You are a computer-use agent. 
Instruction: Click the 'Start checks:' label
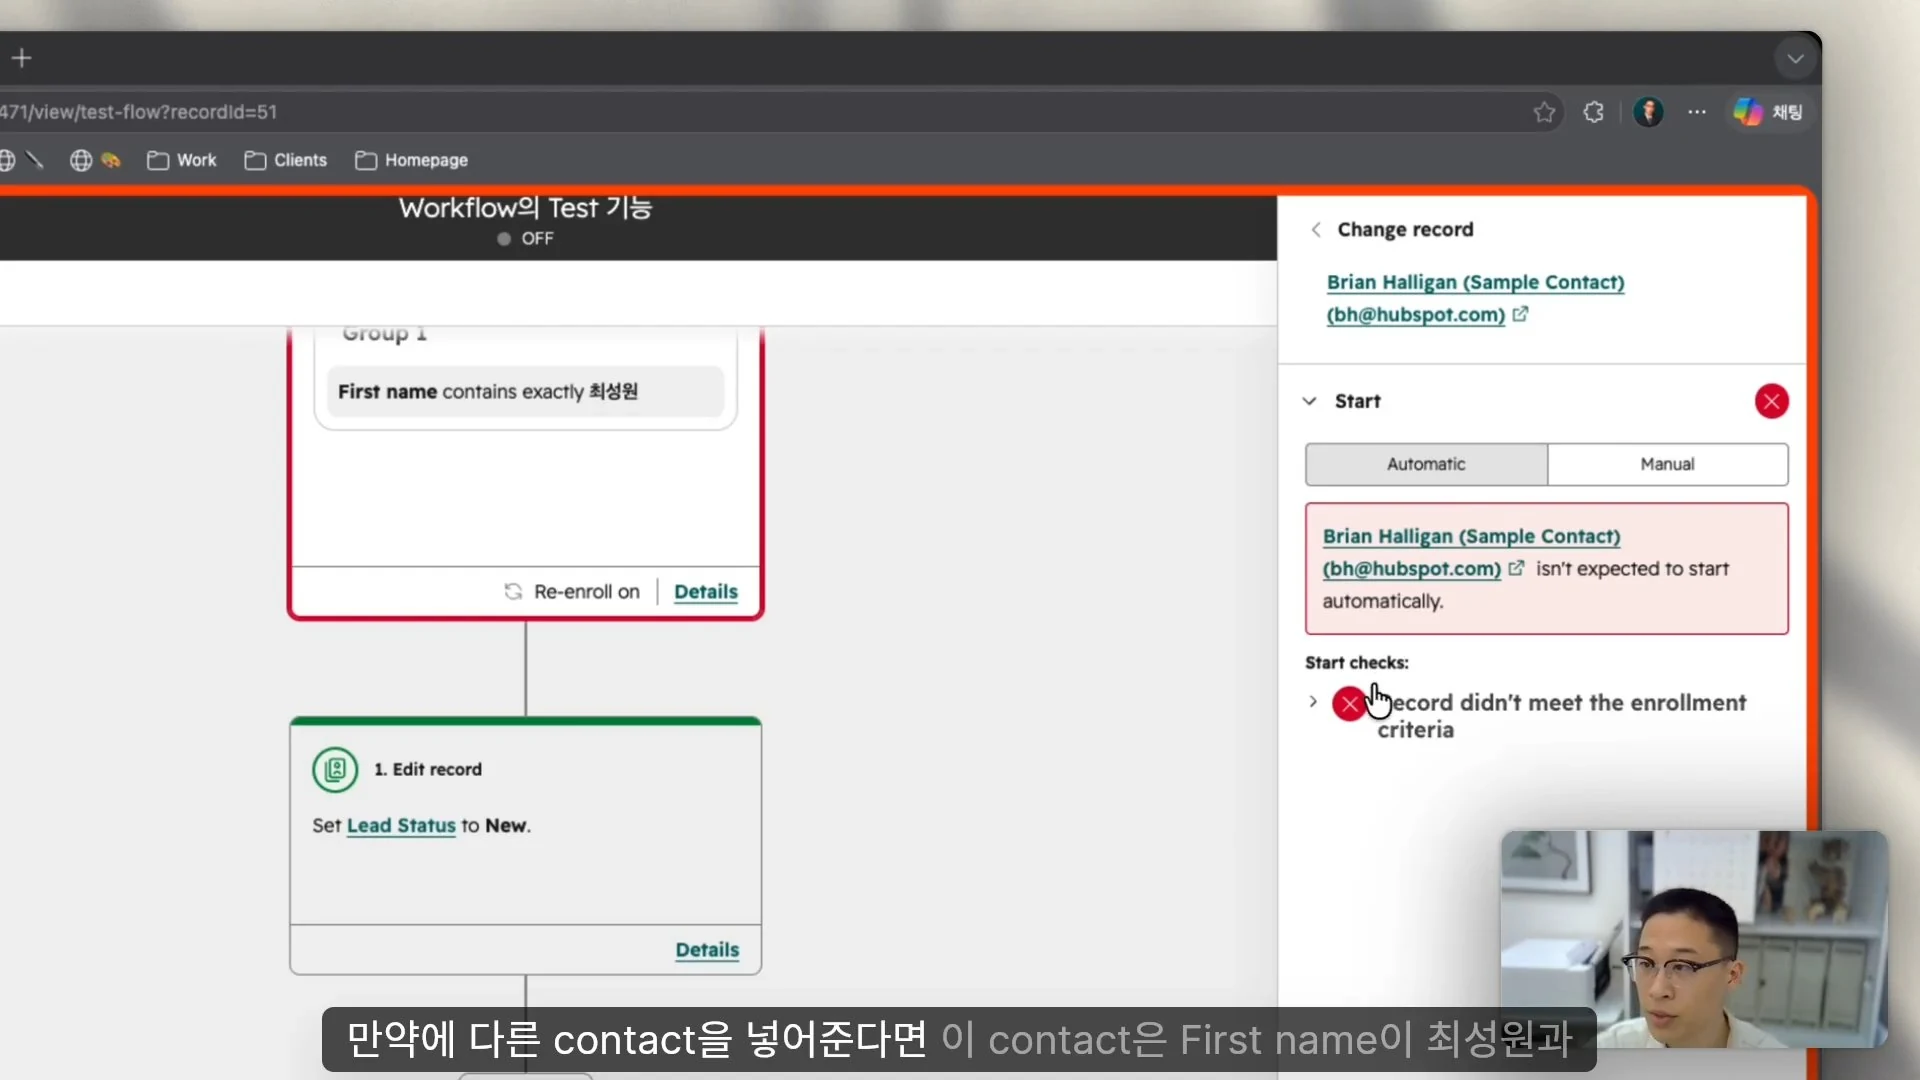[x=1356, y=663]
